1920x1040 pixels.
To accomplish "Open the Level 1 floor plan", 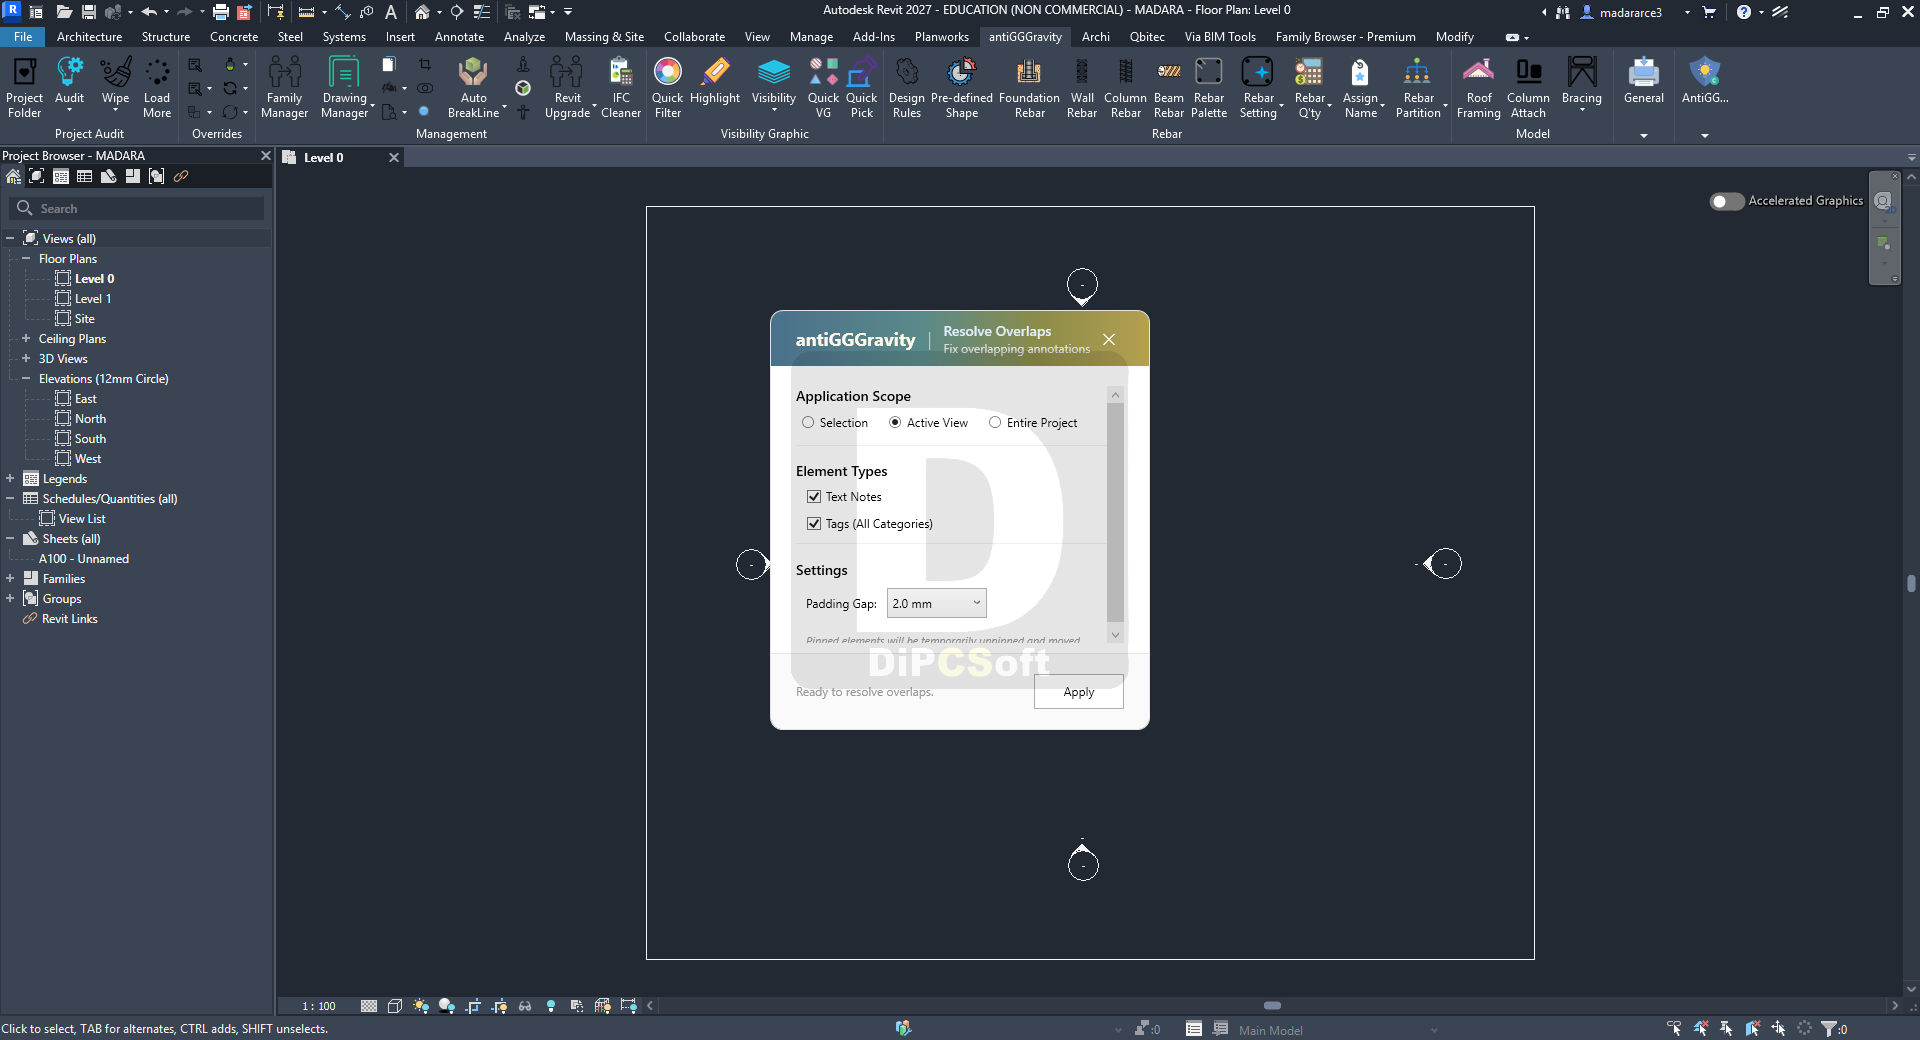I will (93, 299).
